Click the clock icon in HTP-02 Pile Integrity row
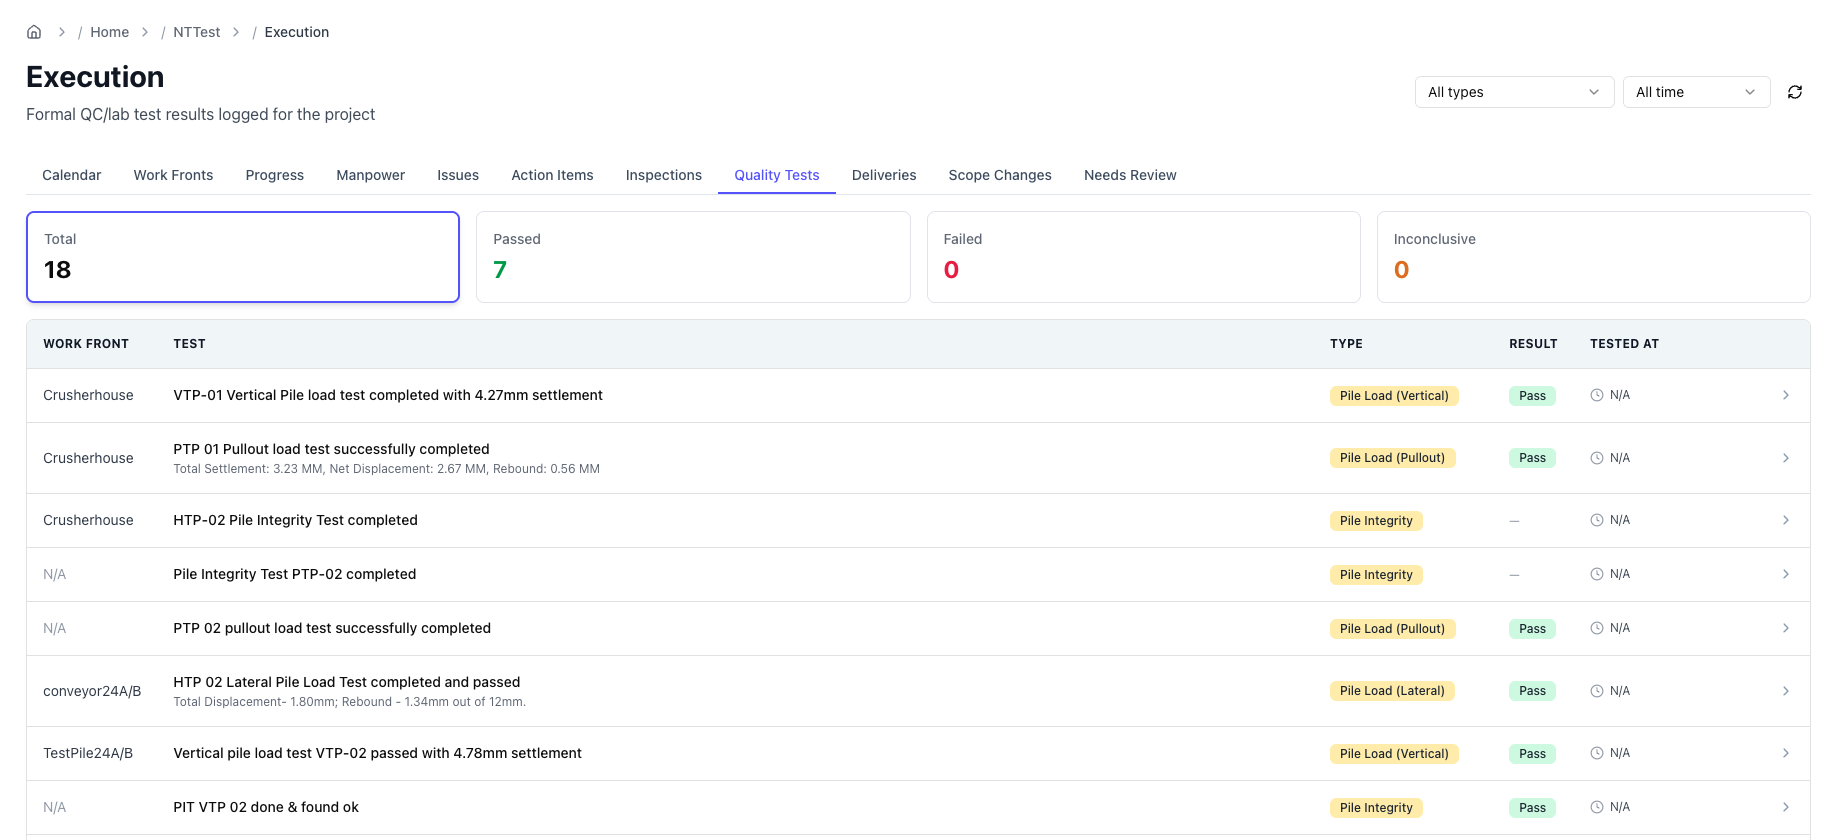This screenshot has height=840, width=1834. (1597, 520)
